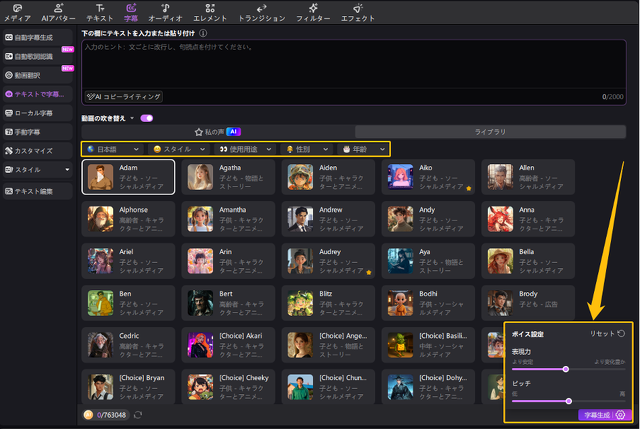Select the Aiden voice card

(328, 177)
